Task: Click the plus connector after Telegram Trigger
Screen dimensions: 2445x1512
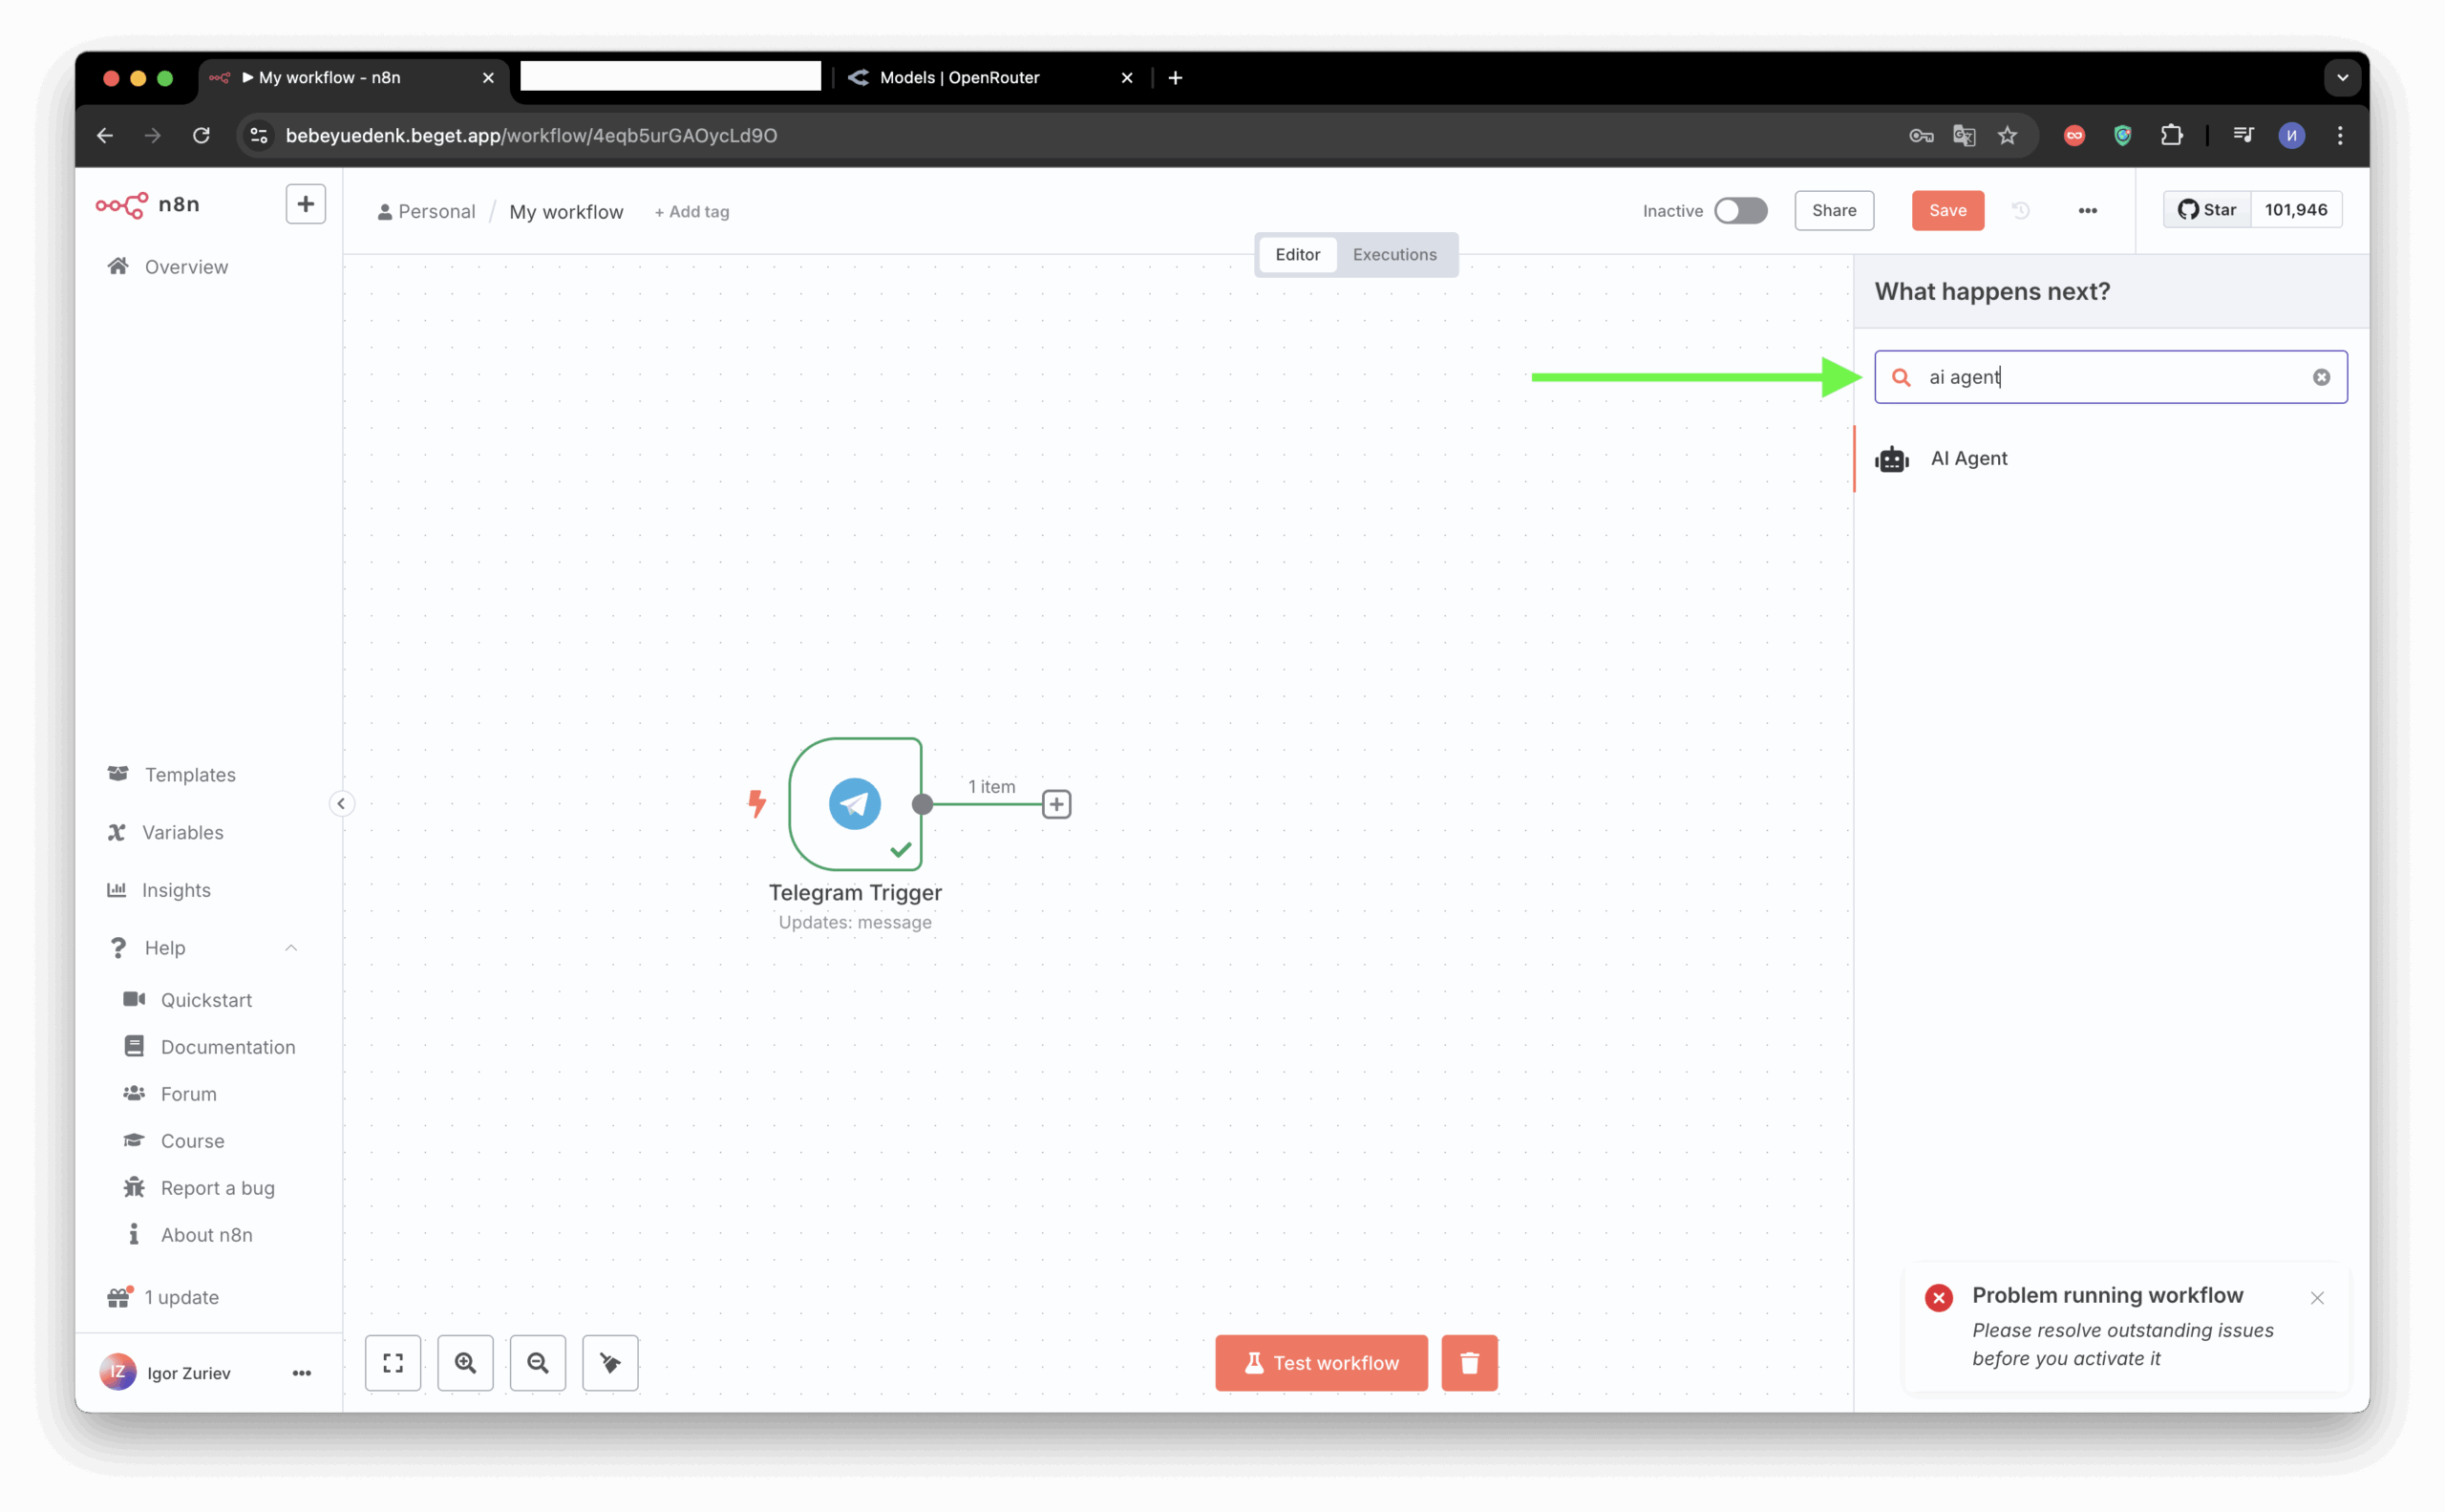Action: (x=1056, y=804)
